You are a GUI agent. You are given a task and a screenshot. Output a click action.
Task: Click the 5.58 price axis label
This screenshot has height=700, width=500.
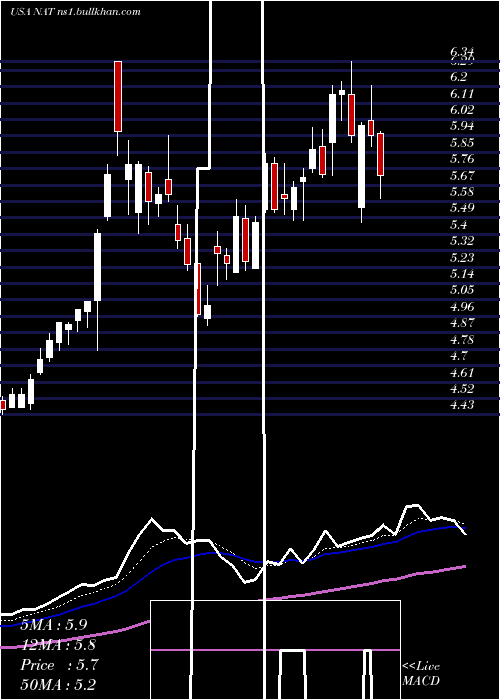462,192
